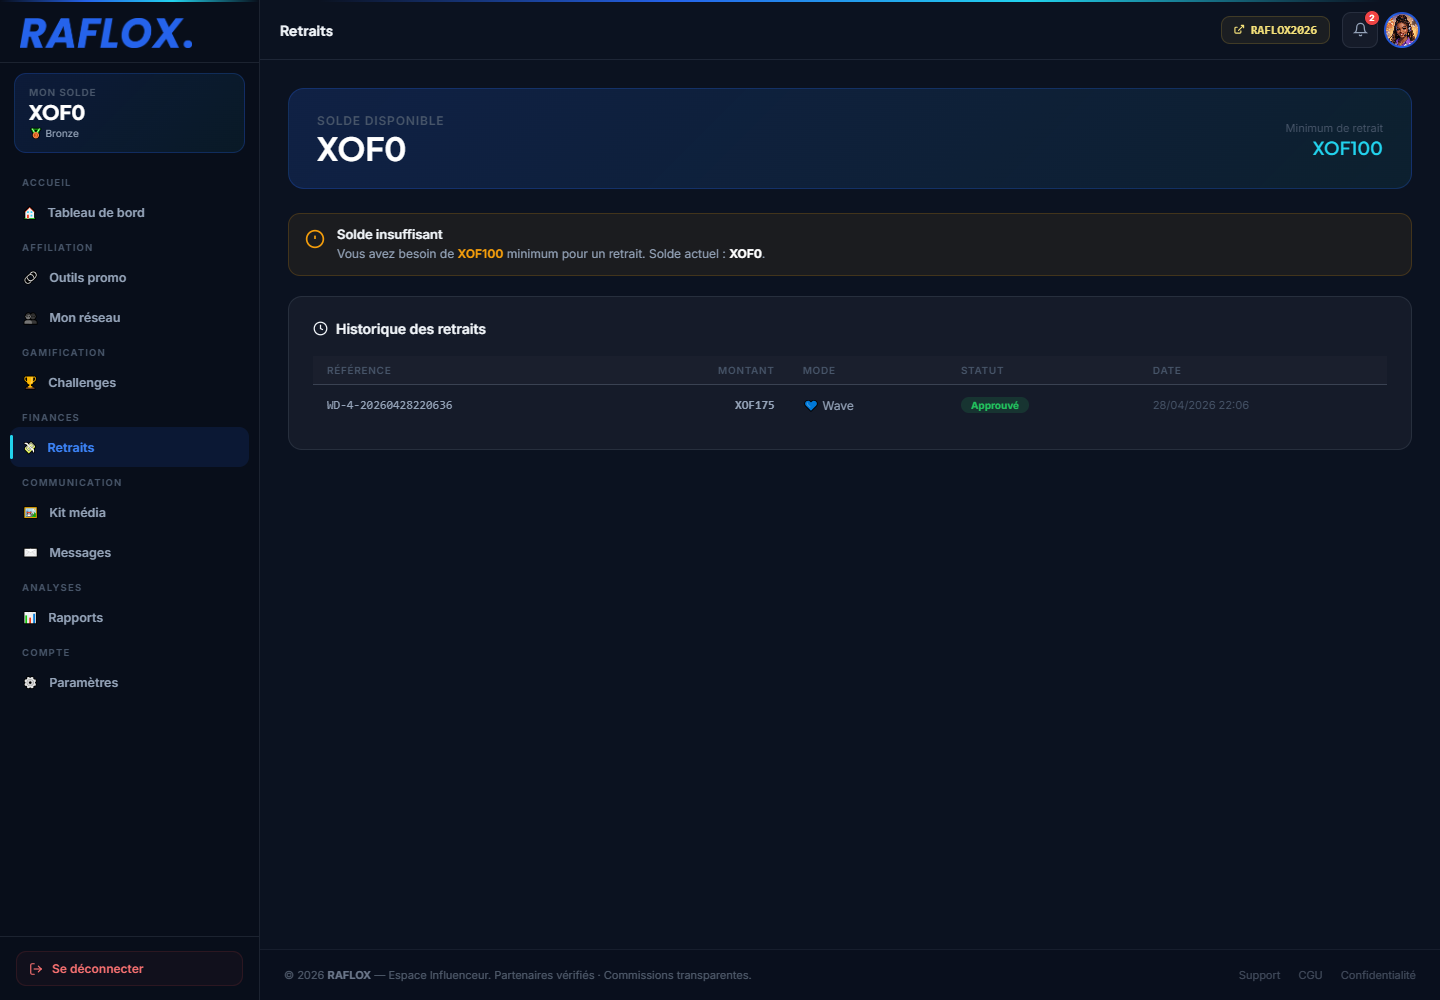Open the notifications bell

pos(1360,30)
